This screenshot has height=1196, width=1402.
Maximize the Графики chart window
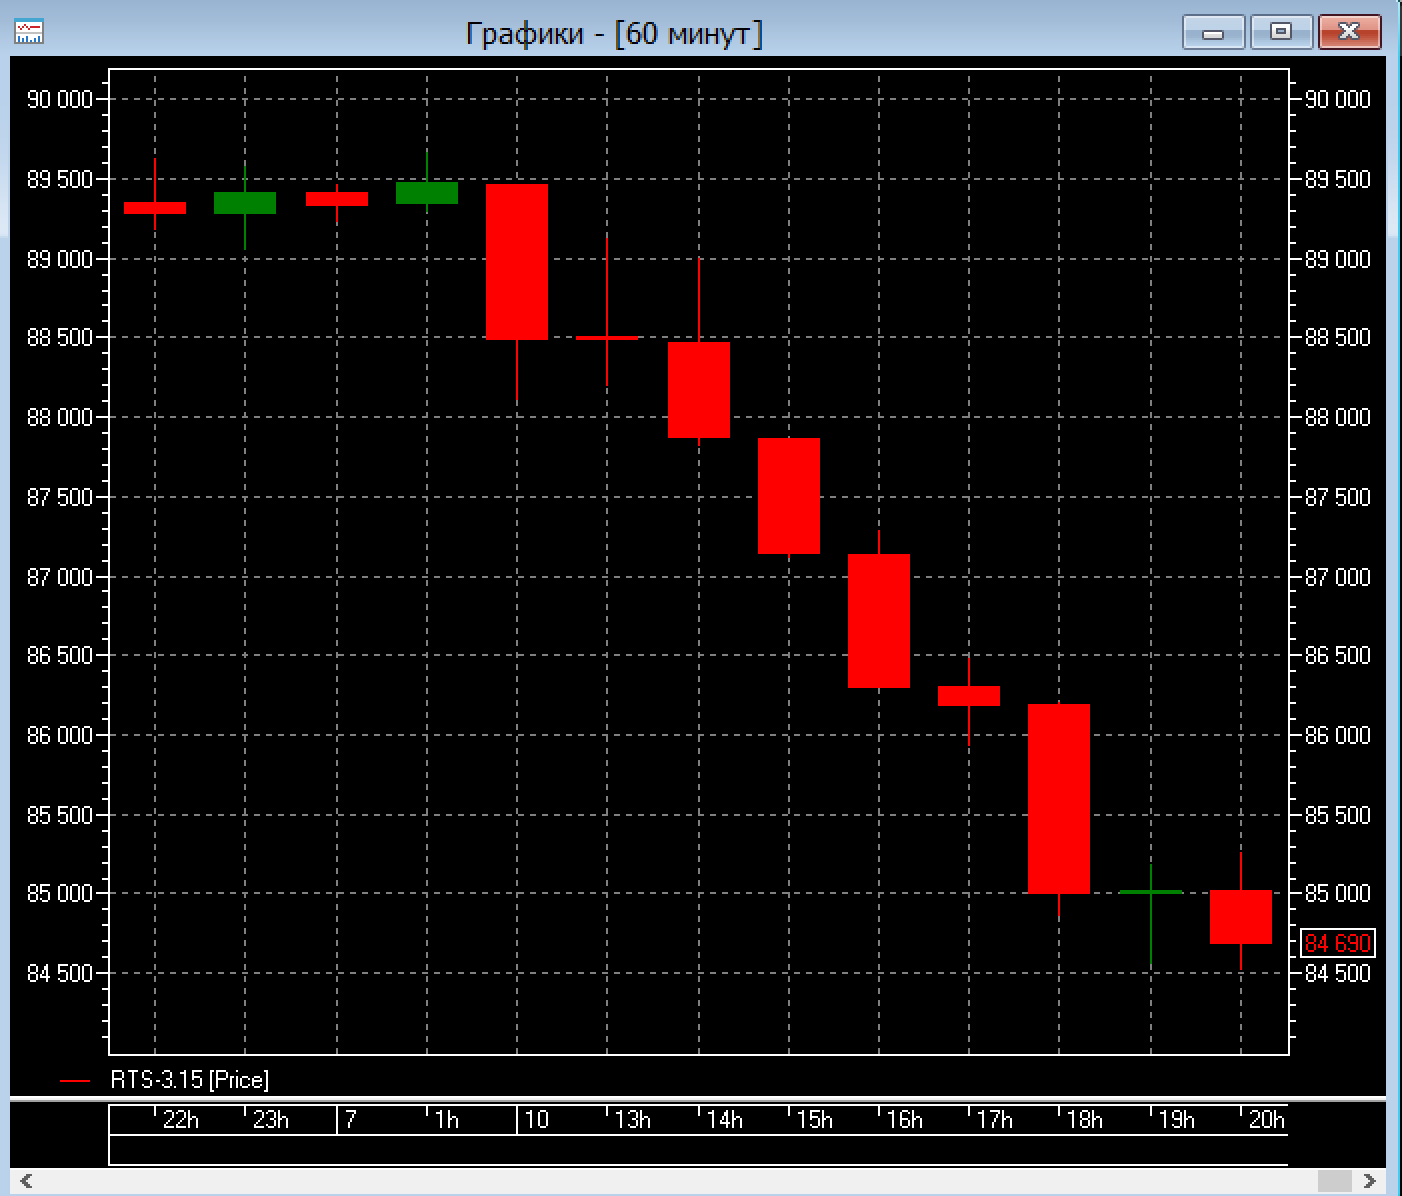click(1280, 32)
